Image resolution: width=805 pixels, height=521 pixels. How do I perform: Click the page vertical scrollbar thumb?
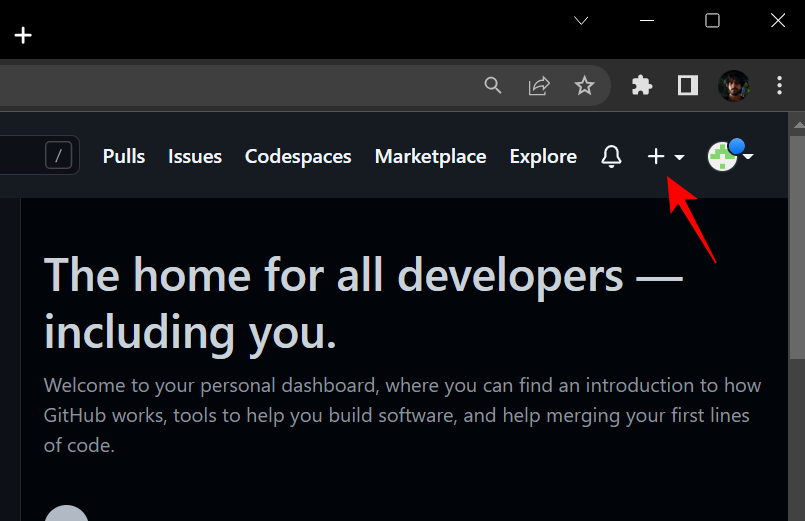797,245
